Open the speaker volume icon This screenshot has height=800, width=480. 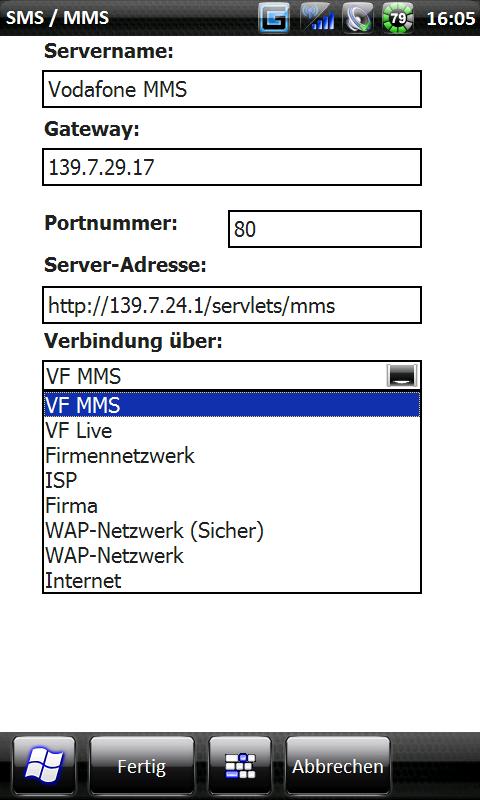[x=358, y=18]
